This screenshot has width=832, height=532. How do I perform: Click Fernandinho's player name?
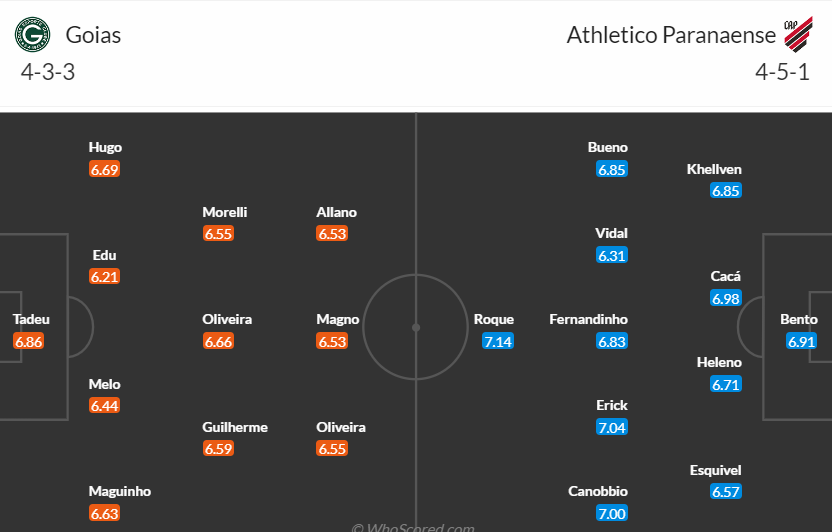(x=589, y=320)
